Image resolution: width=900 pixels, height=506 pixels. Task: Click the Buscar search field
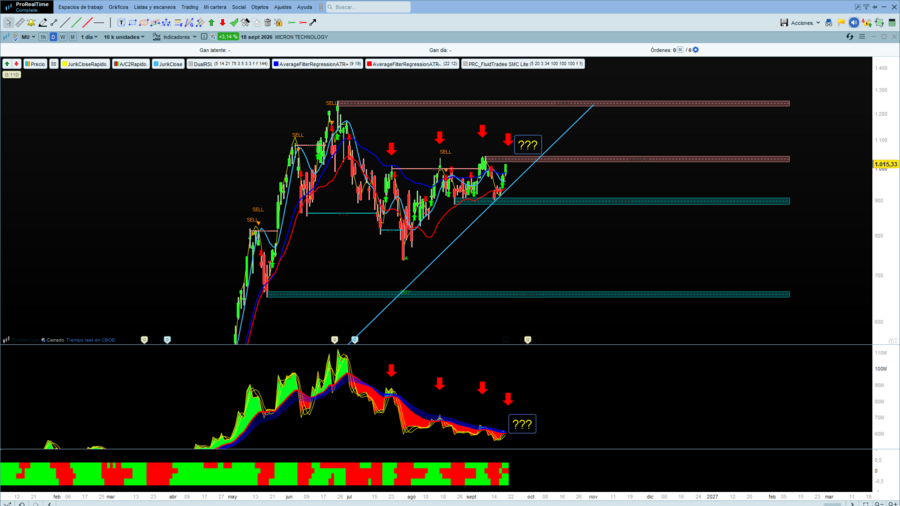point(368,7)
